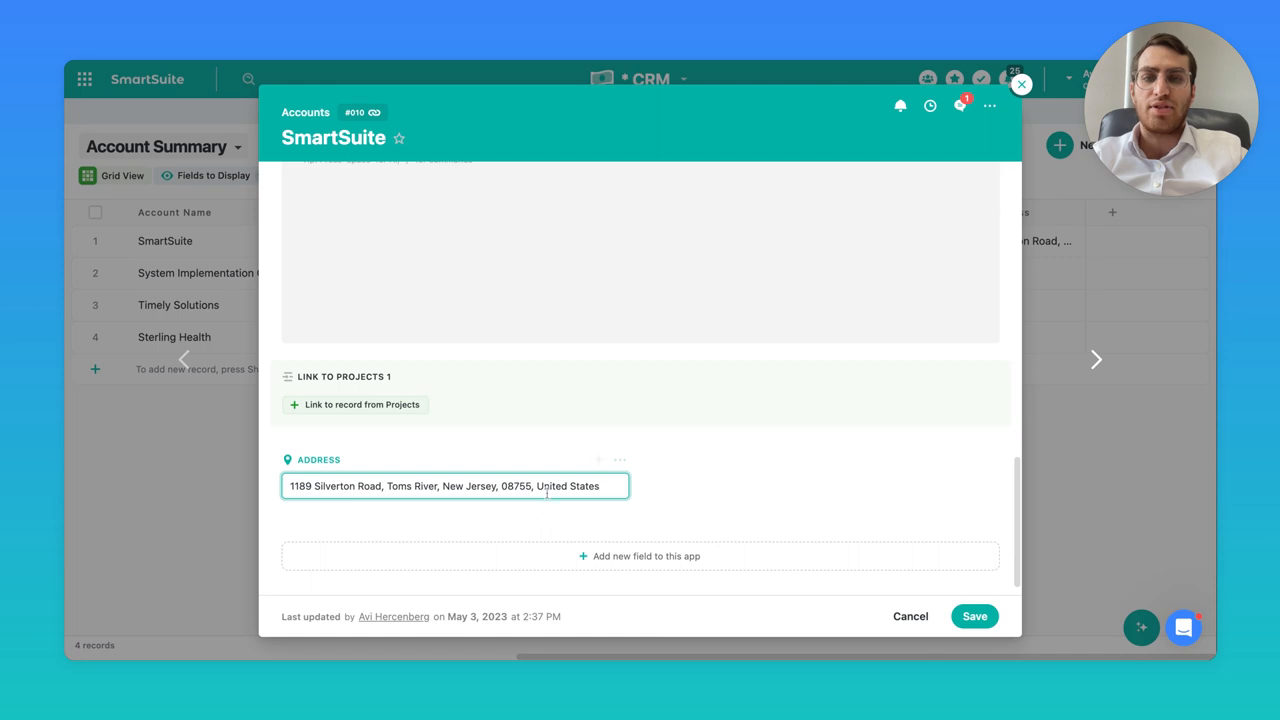Screen dimensions: 1280x720
Task: Click Add new field to this app
Action: click(640, 556)
